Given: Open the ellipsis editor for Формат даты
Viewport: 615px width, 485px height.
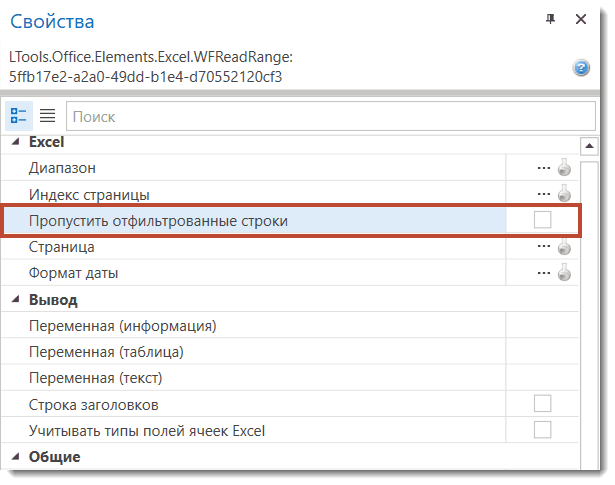Looking at the screenshot, I should 544,272.
